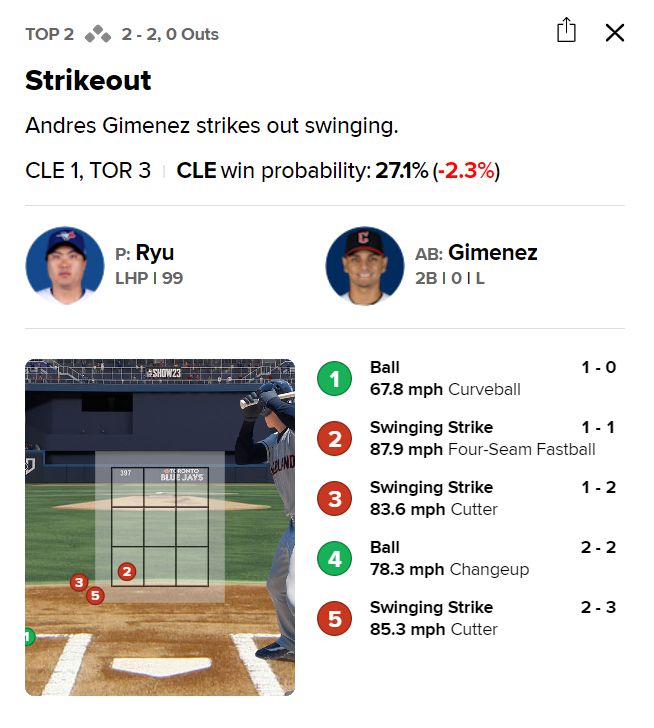This screenshot has width=654, height=728.
Task: Select green pitch 4 circle in list
Action: click(335, 559)
